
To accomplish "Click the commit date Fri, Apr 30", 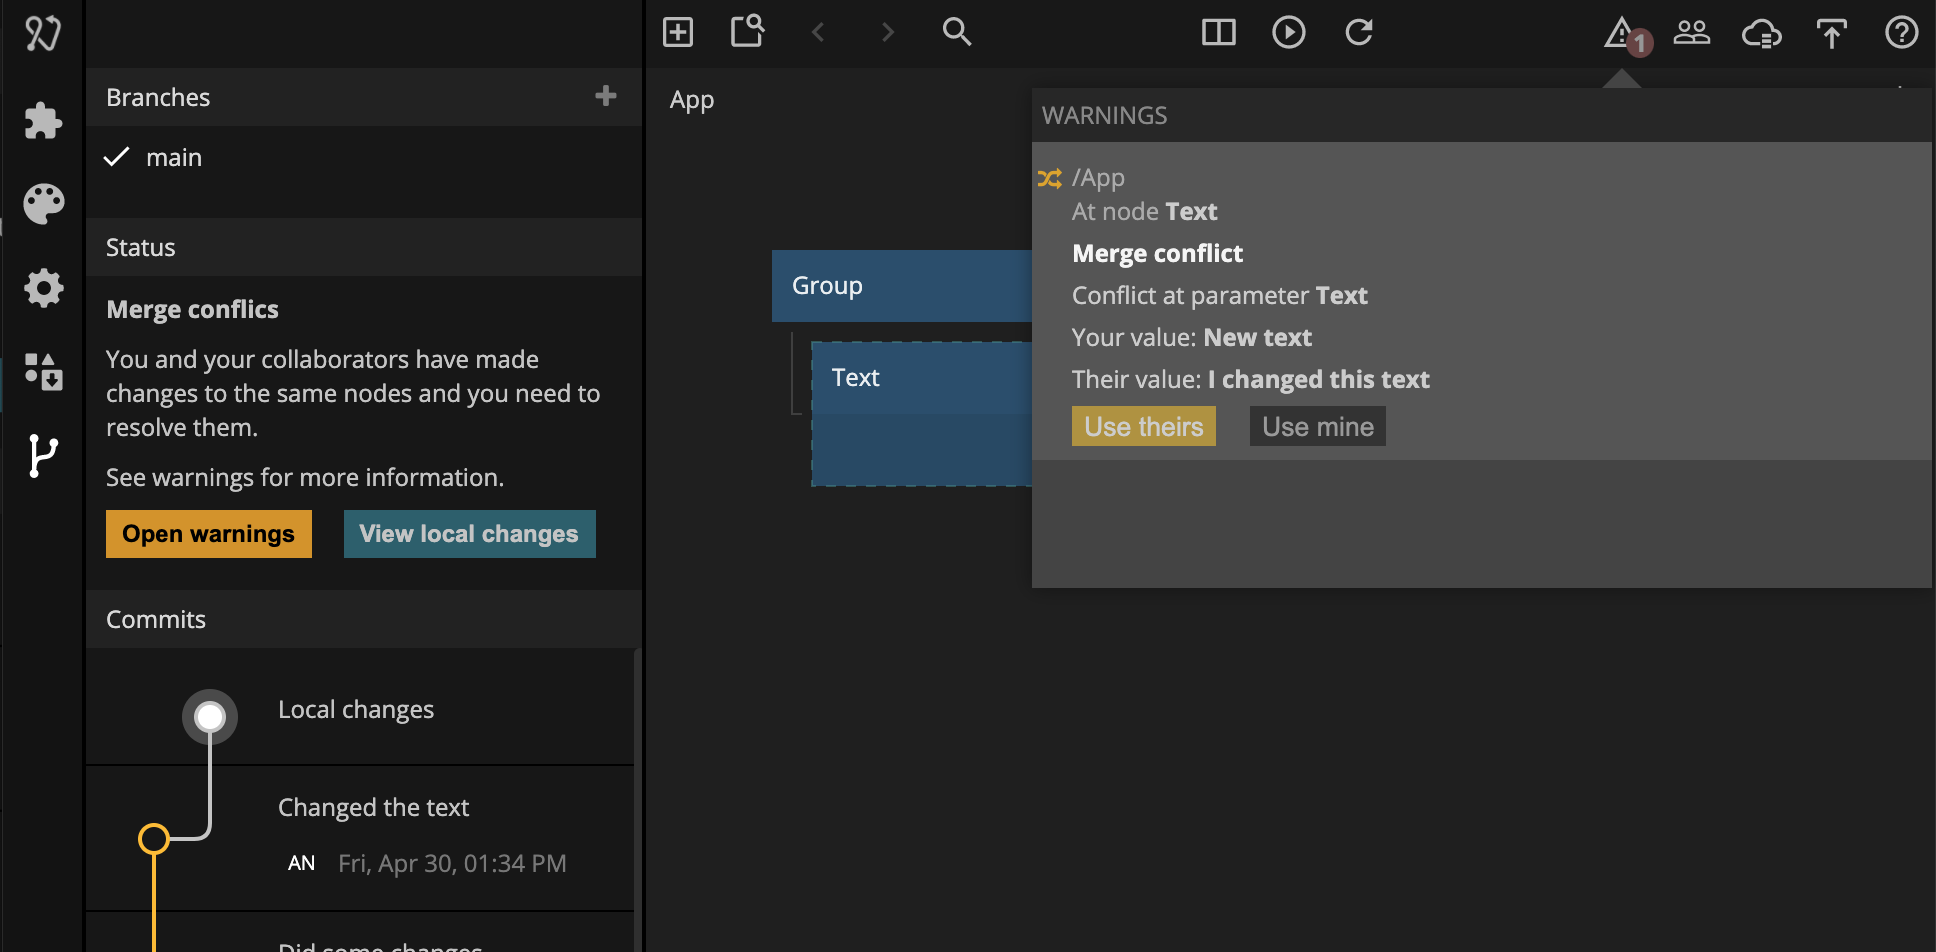I will [x=452, y=863].
